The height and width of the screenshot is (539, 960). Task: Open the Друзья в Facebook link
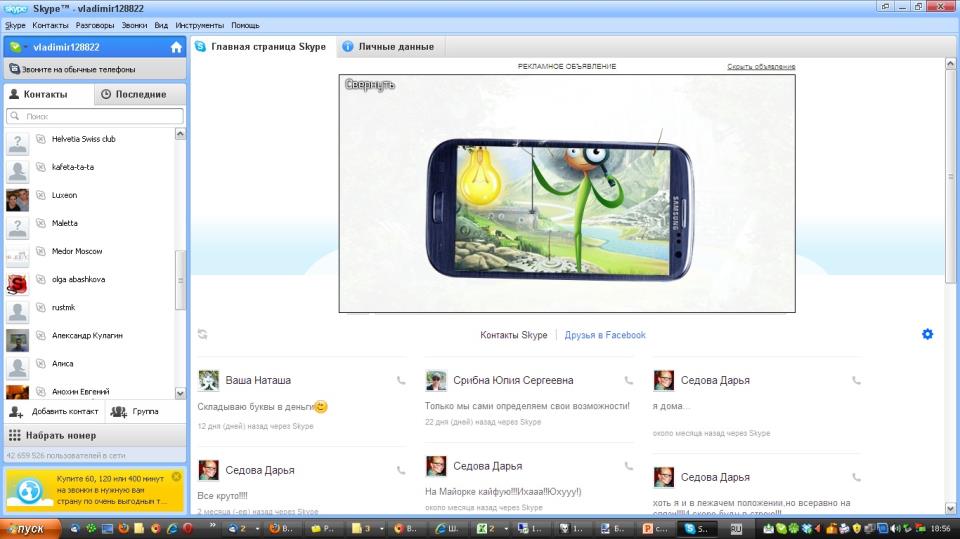(x=605, y=335)
